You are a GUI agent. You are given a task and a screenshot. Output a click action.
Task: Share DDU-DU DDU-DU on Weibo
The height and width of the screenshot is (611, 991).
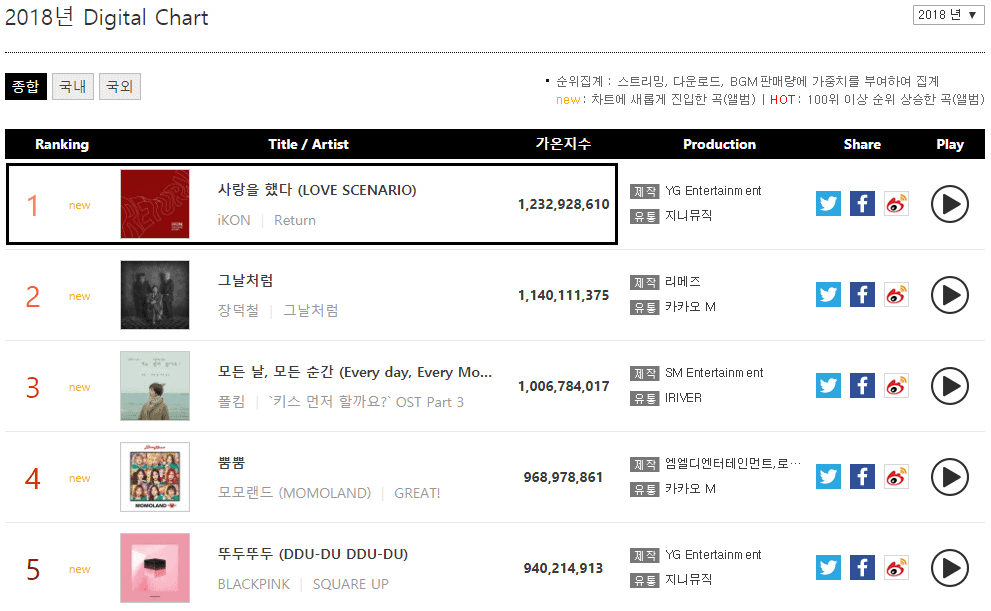pyautogui.click(x=896, y=568)
